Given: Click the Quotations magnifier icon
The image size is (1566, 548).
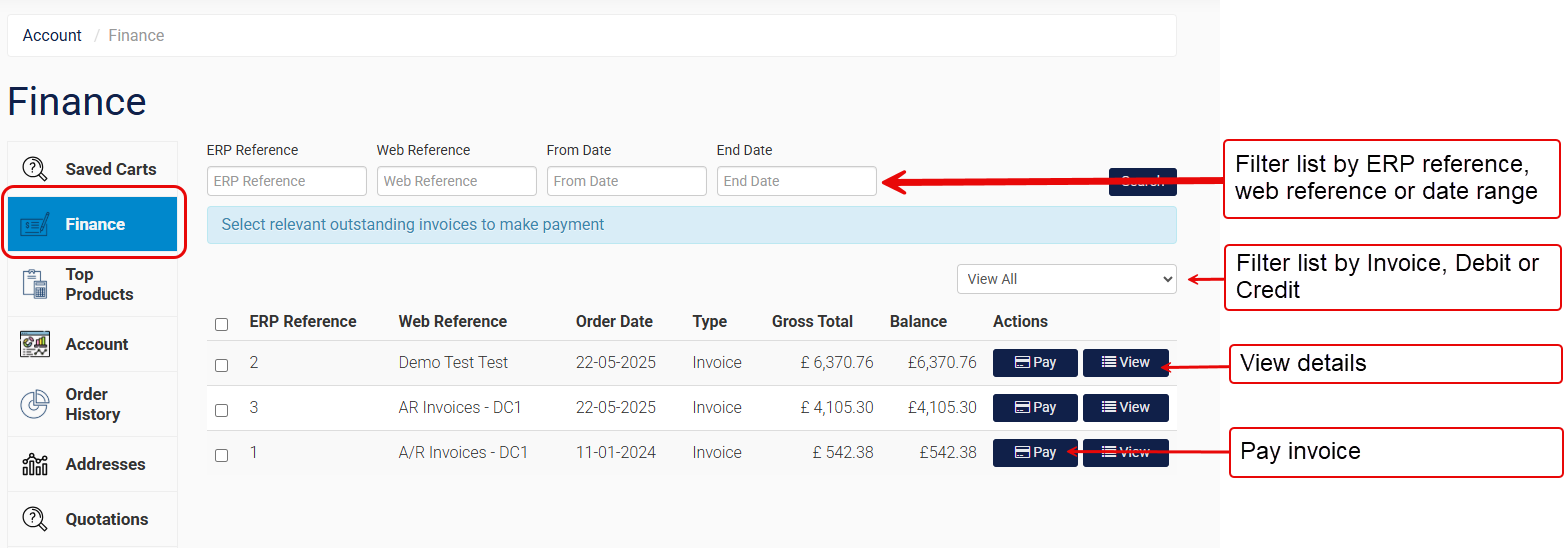Looking at the screenshot, I should [35, 519].
